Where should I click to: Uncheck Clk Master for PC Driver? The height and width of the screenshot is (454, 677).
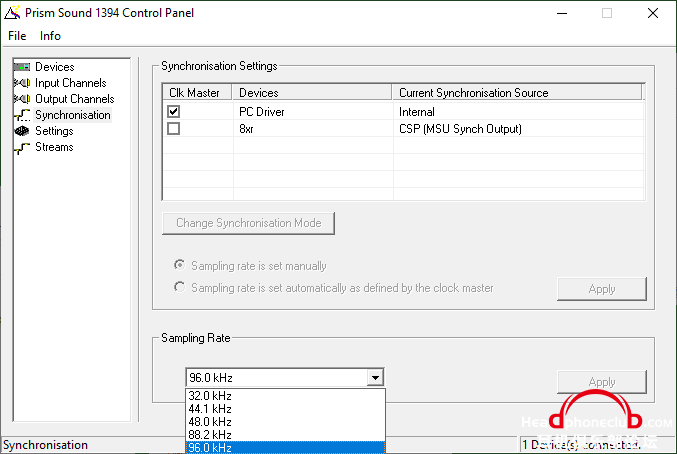click(174, 111)
